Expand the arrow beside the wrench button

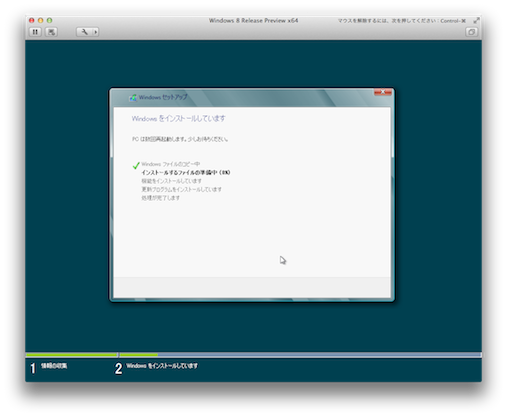[x=96, y=32]
